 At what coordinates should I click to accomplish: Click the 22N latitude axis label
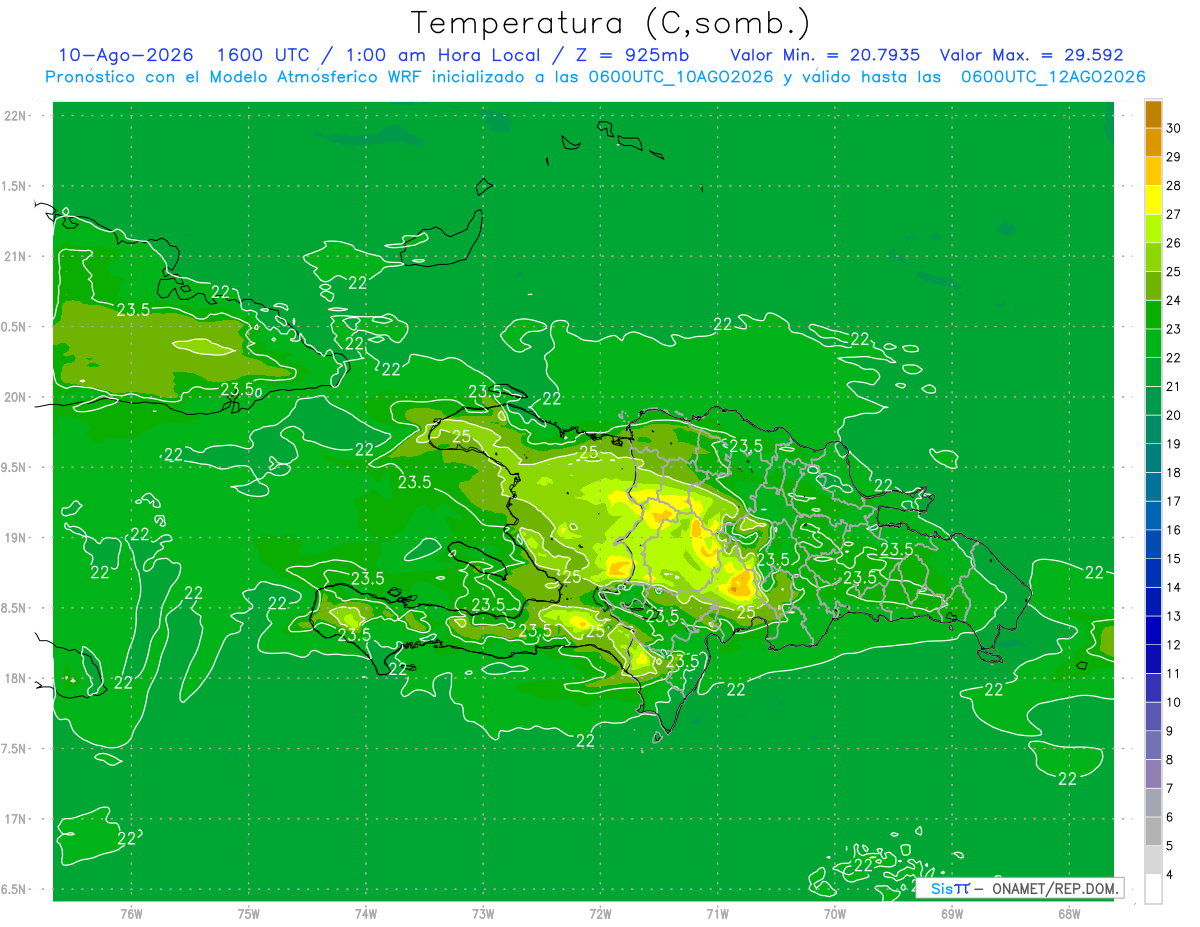[x=15, y=116]
